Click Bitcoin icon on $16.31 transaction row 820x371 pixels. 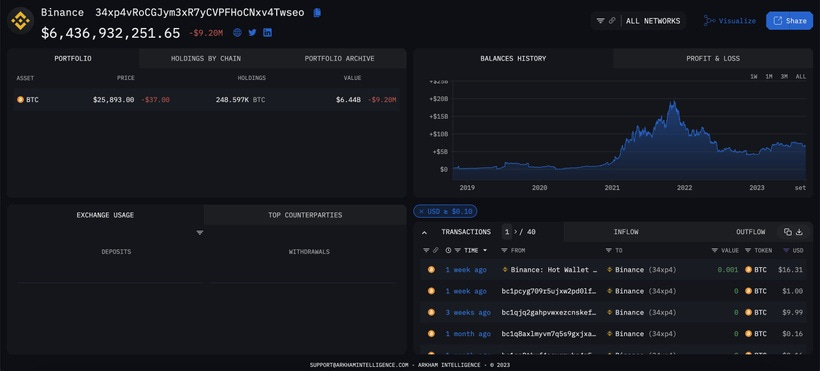point(431,269)
